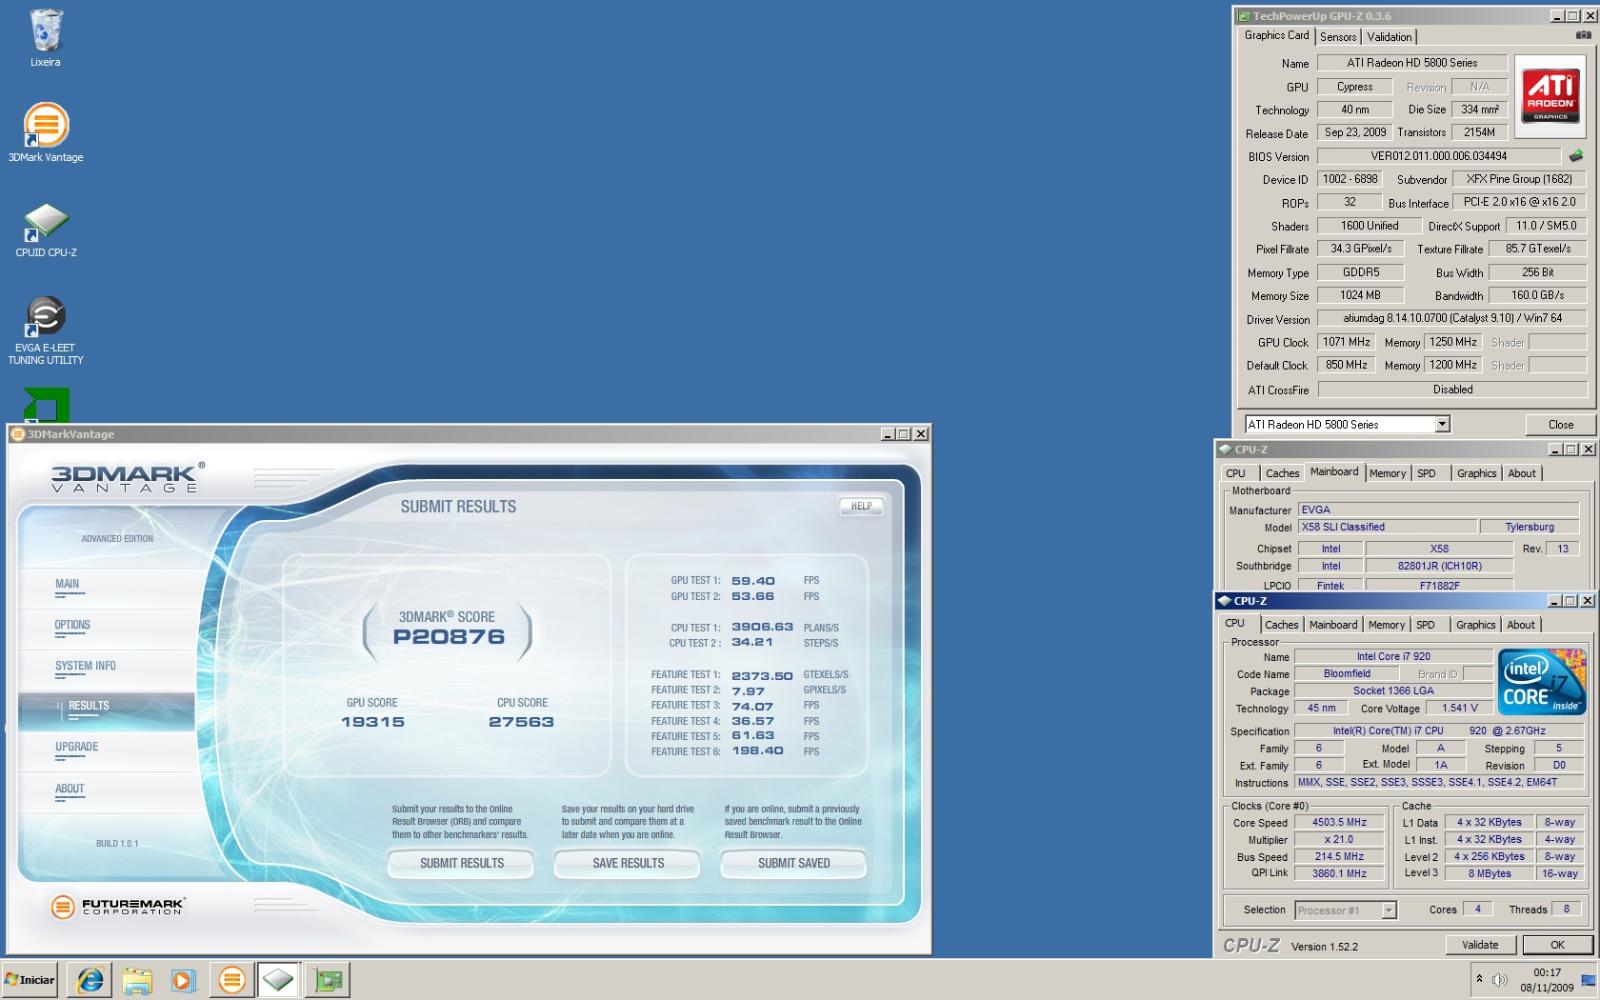Image resolution: width=1600 pixels, height=1000 pixels.
Task: Click the Core Voltage 1.541 V value
Action: pyautogui.click(x=1459, y=708)
